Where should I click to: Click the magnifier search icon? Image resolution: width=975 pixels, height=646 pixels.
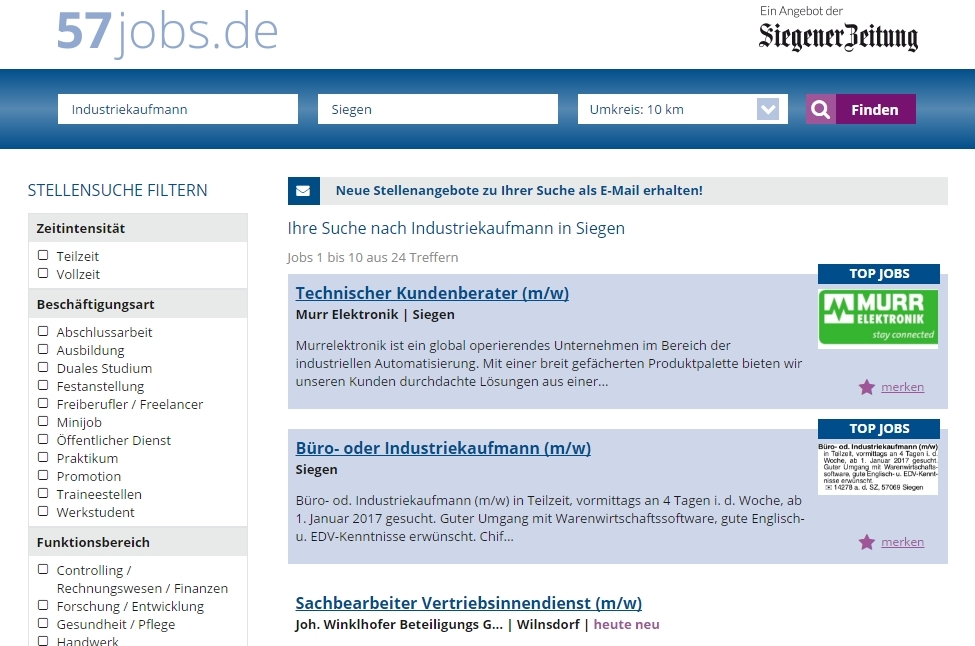[x=821, y=109]
